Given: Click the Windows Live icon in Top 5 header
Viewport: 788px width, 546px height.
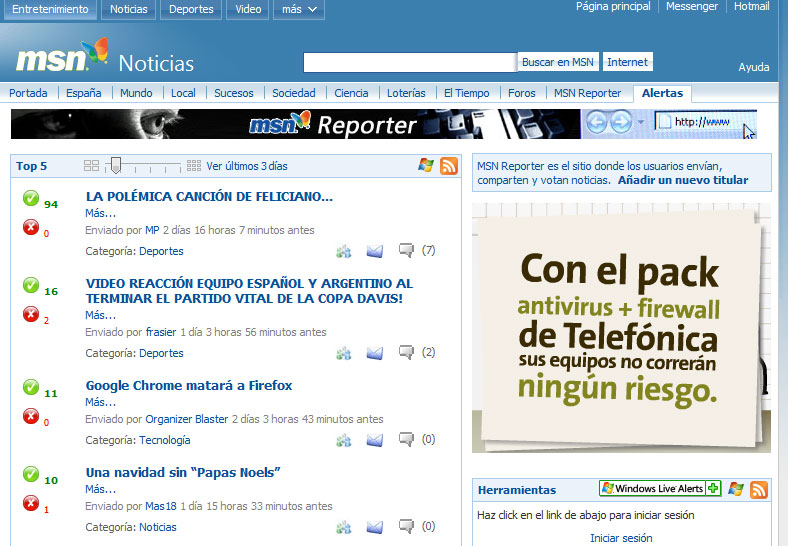Looking at the screenshot, I should (x=426, y=166).
